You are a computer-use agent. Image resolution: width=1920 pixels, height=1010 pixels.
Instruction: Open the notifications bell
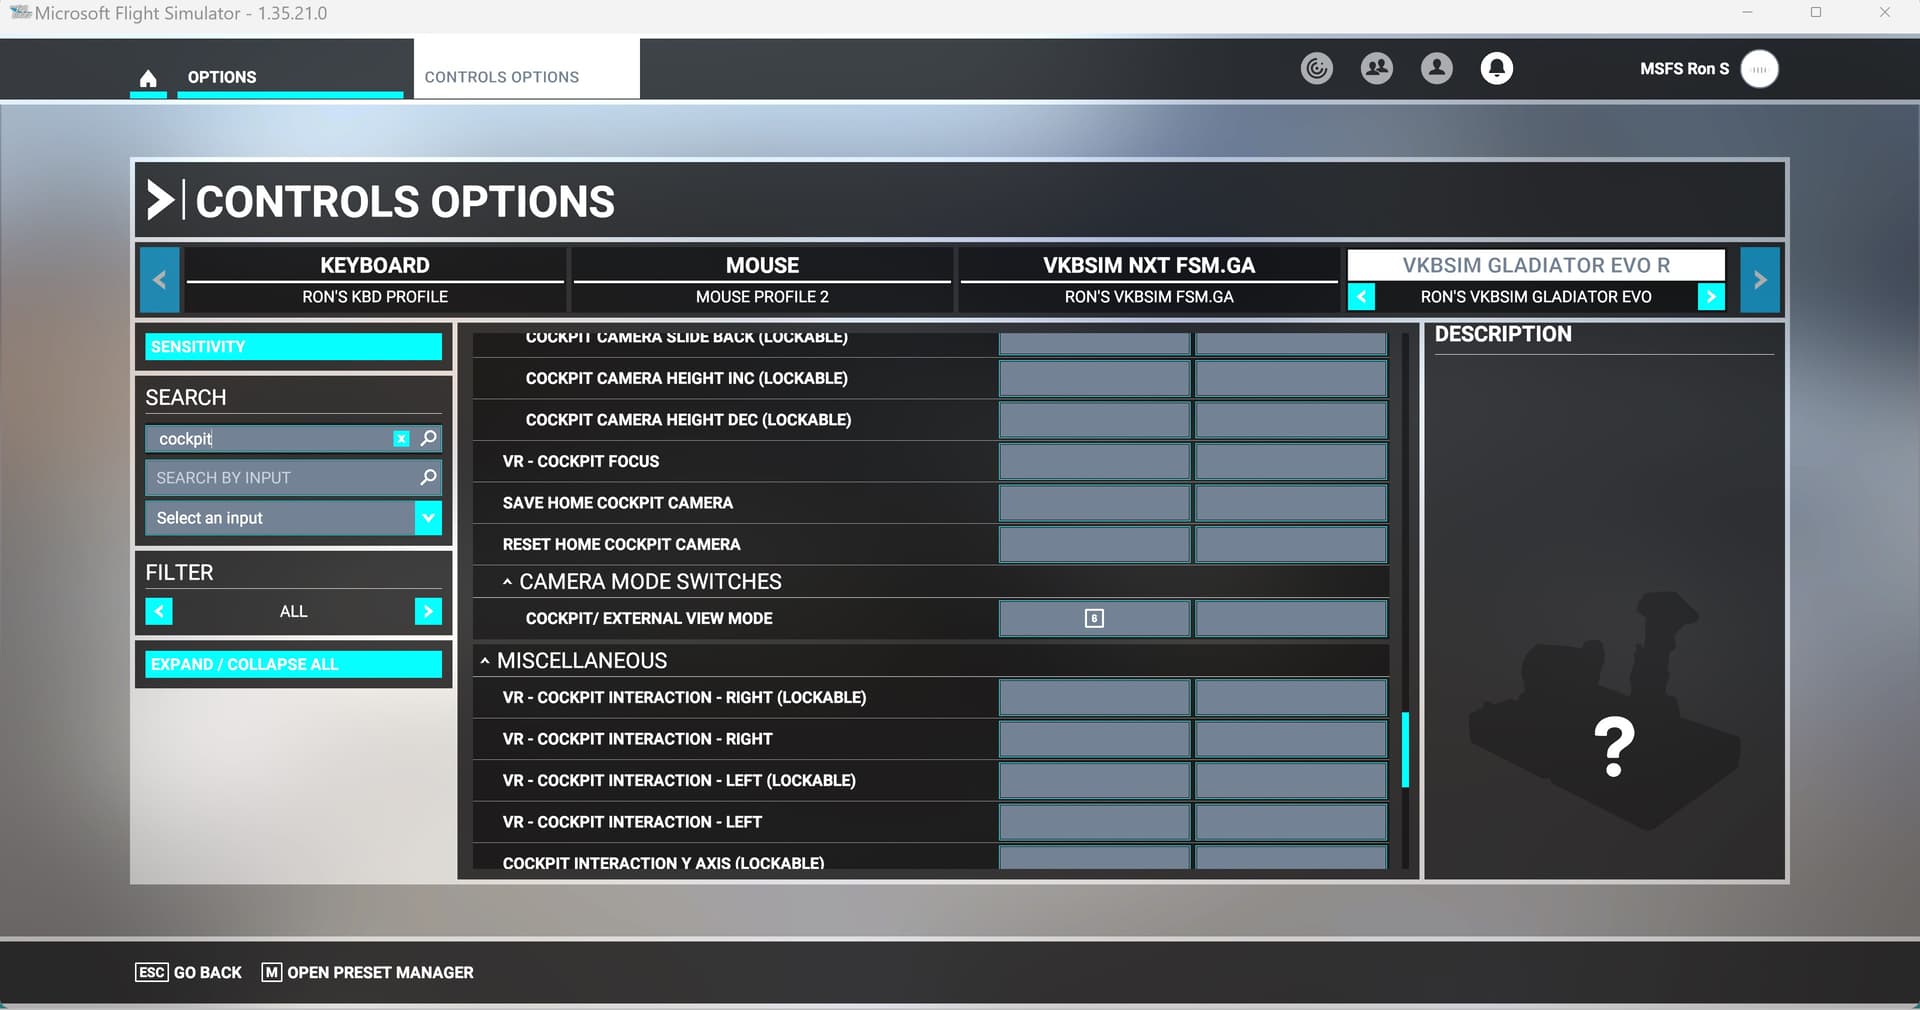tap(1496, 68)
